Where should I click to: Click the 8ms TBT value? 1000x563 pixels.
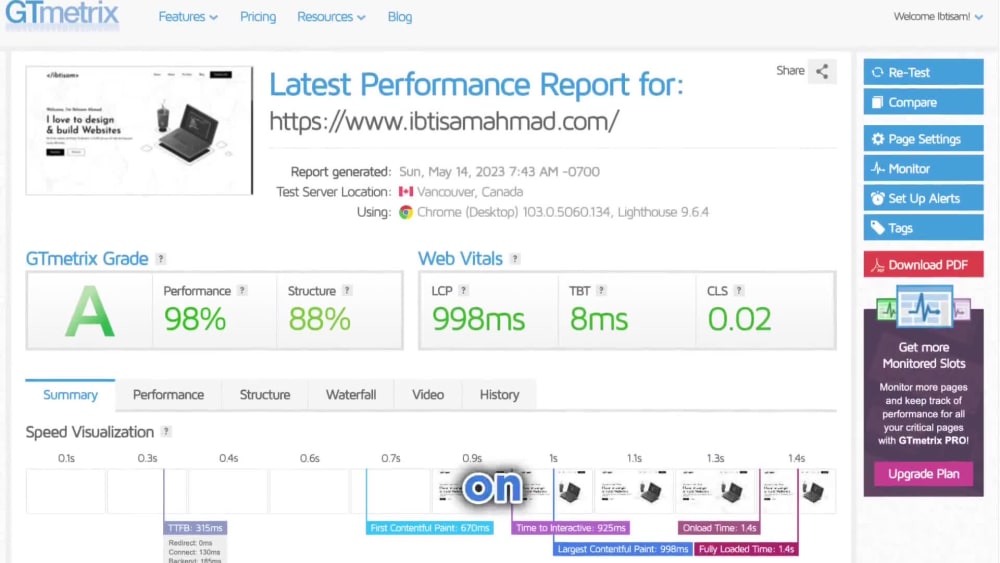coord(598,319)
